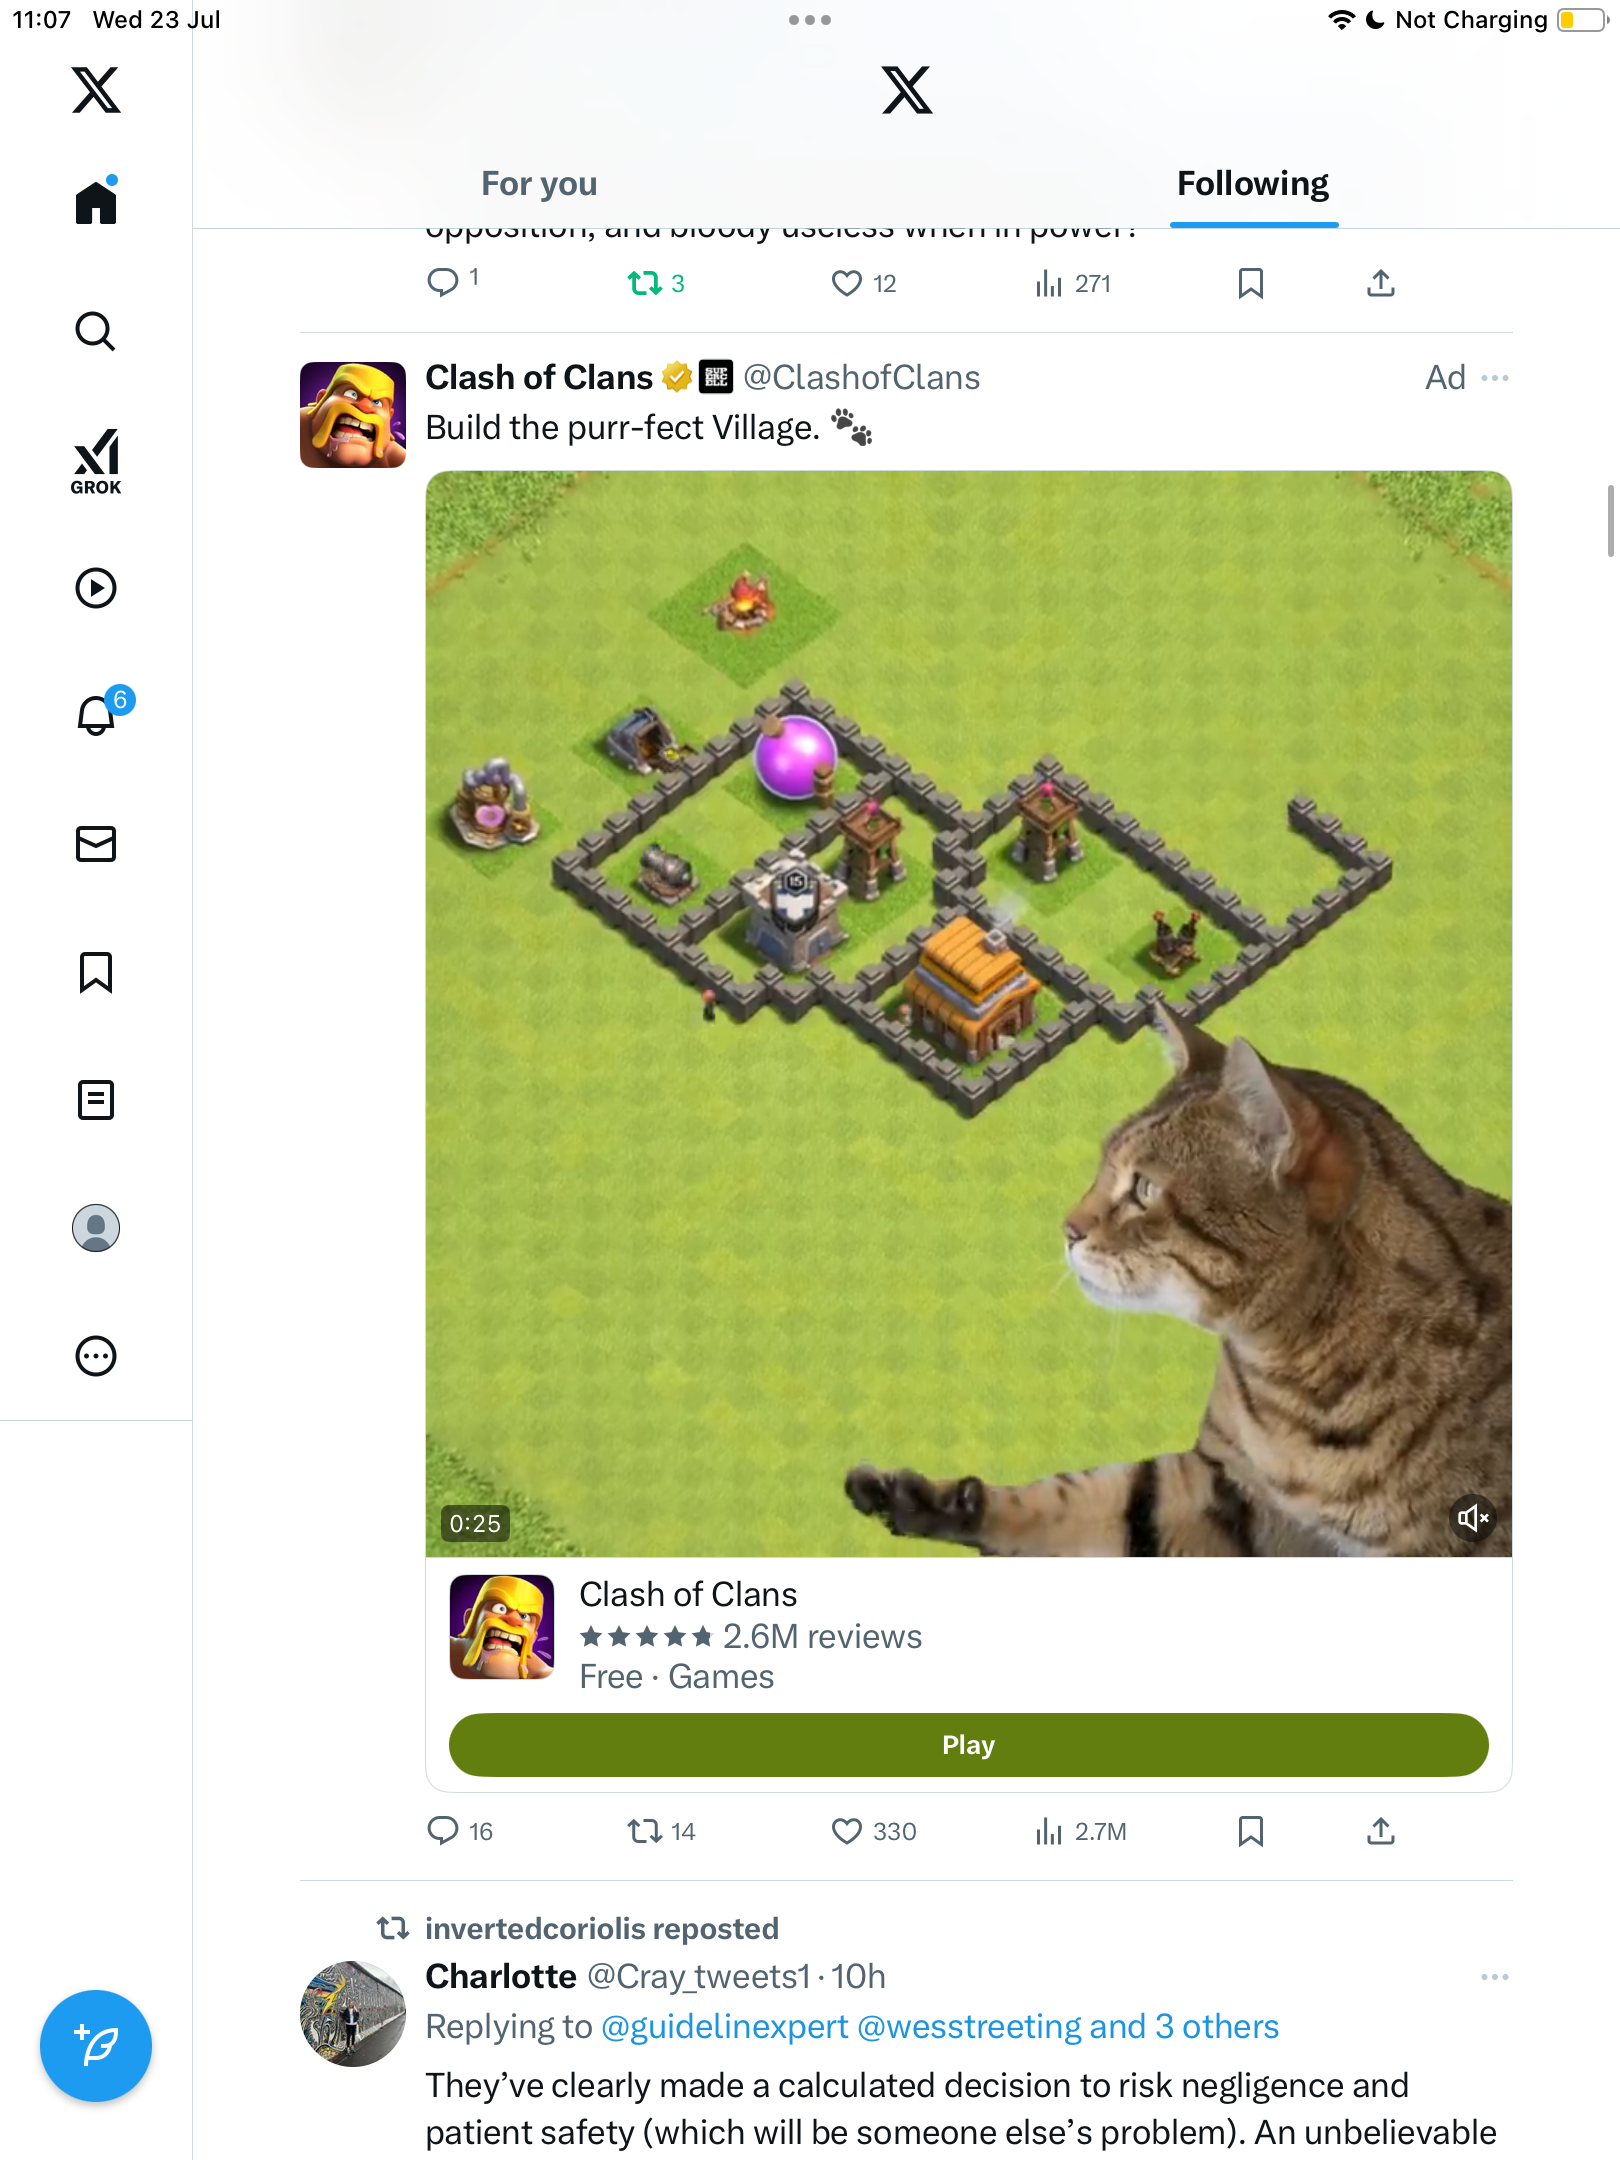Compose a new post with floating button
1620x2160 pixels.
click(x=96, y=2046)
